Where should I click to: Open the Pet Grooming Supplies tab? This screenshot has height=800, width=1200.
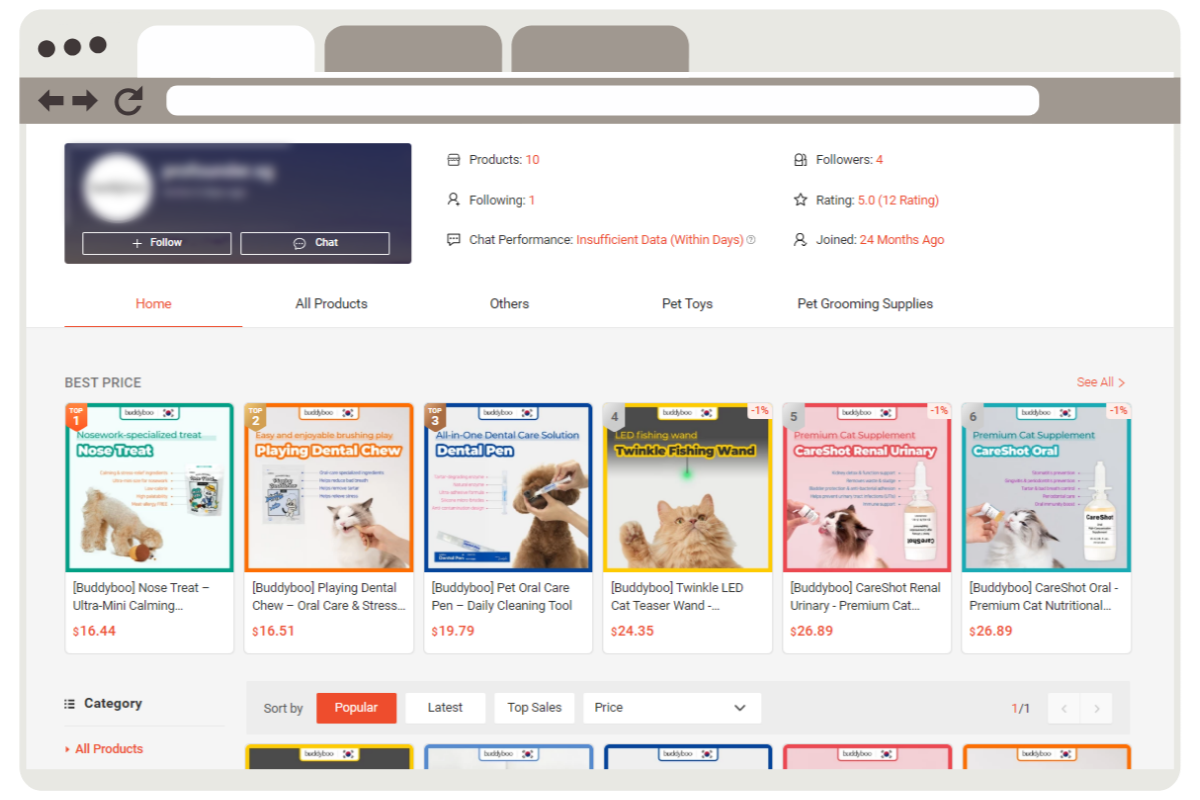point(865,304)
